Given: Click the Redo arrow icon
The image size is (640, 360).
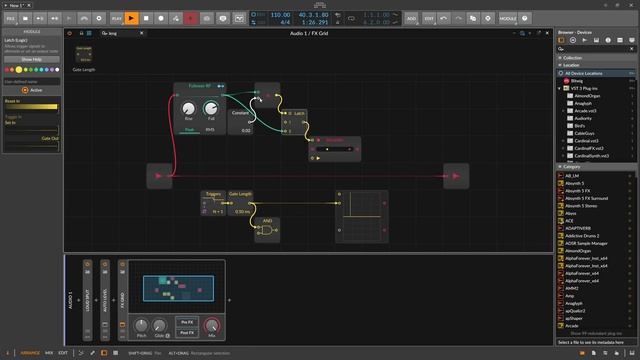Looking at the screenshot, I should 458,18.
